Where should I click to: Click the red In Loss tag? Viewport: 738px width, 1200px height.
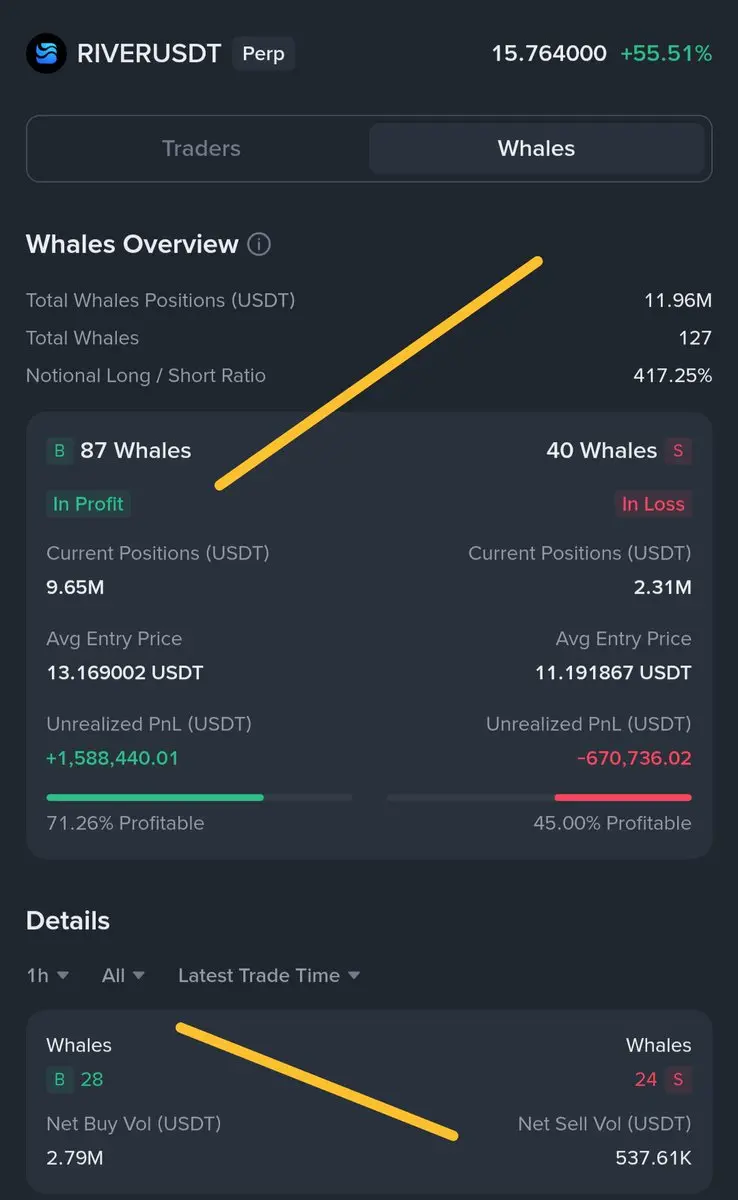pyautogui.click(x=653, y=504)
